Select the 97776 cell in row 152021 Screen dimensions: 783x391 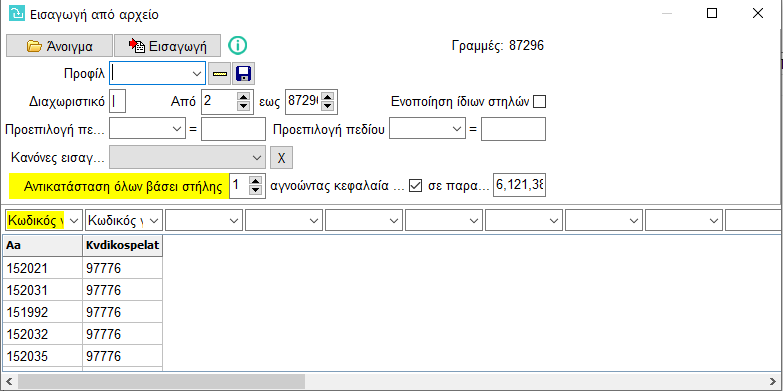pyautogui.click(x=122, y=268)
